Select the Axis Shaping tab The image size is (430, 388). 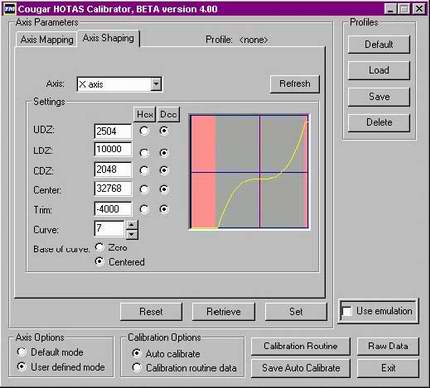(x=108, y=38)
